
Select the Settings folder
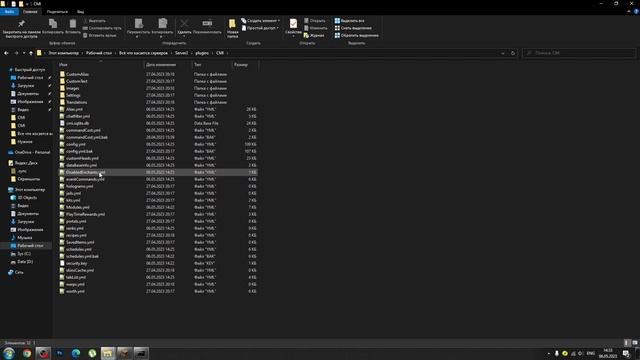(x=73, y=95)
